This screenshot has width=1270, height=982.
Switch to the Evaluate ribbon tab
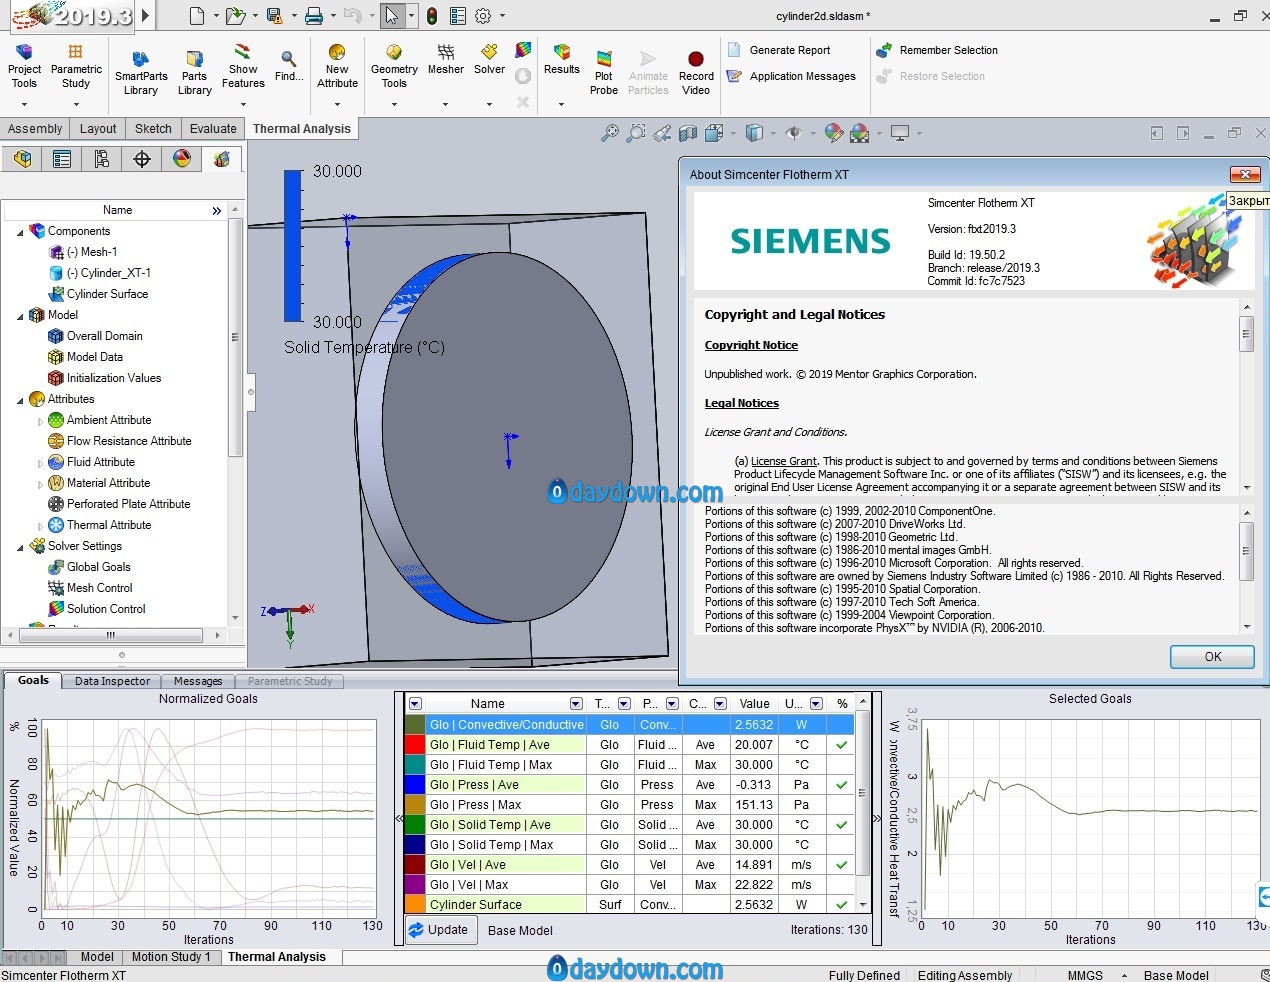click(213, 129)
